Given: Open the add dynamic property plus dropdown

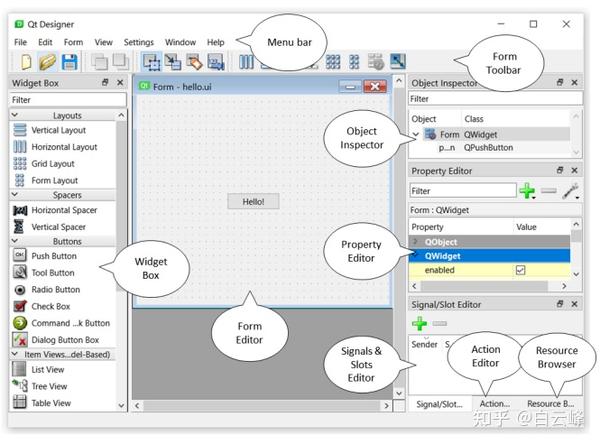Looking at the screenshot, I should [x=528, y=191].
